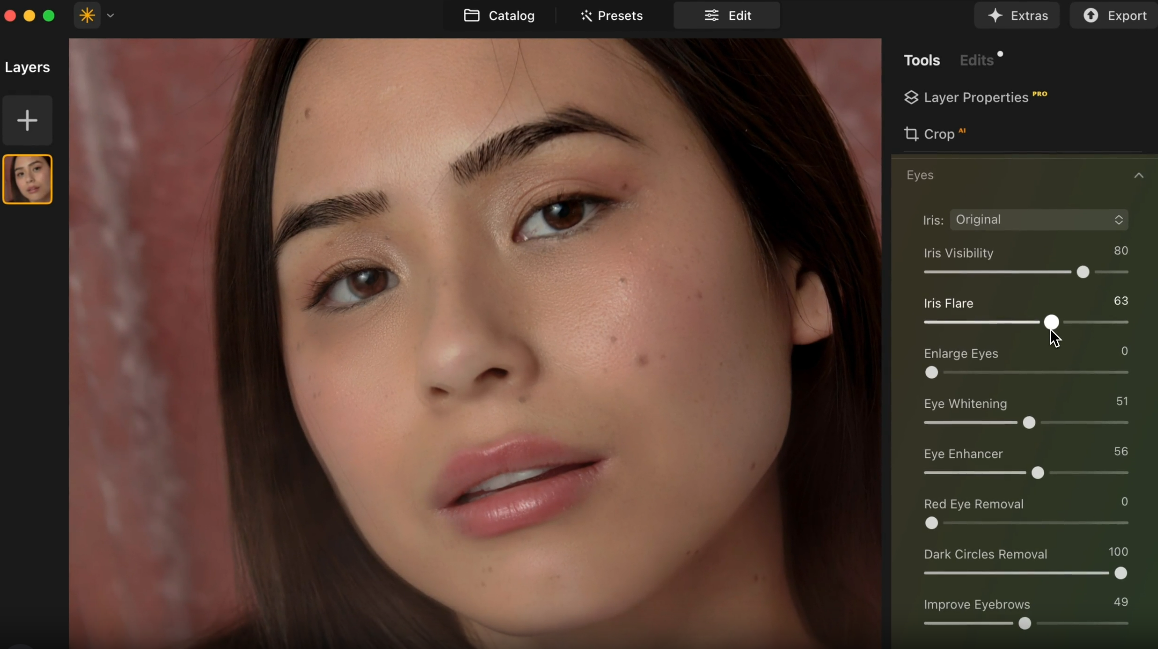
Task: Open the Iris type dropdown
Action: (1039, 220)
